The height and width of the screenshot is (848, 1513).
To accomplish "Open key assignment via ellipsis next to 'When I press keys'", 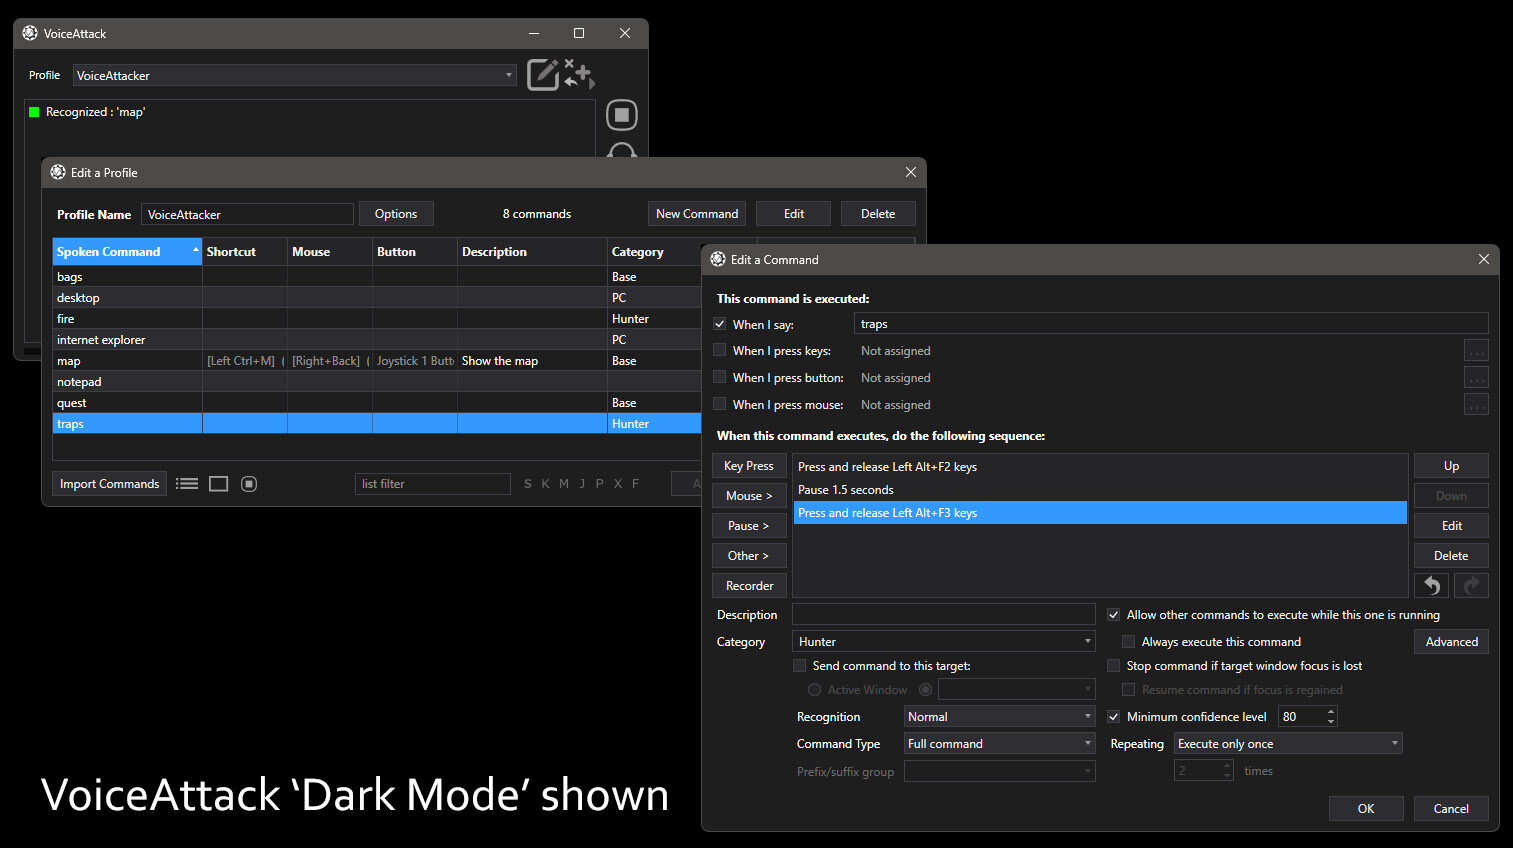I will pyautogui.click(x=1476, y=350).
